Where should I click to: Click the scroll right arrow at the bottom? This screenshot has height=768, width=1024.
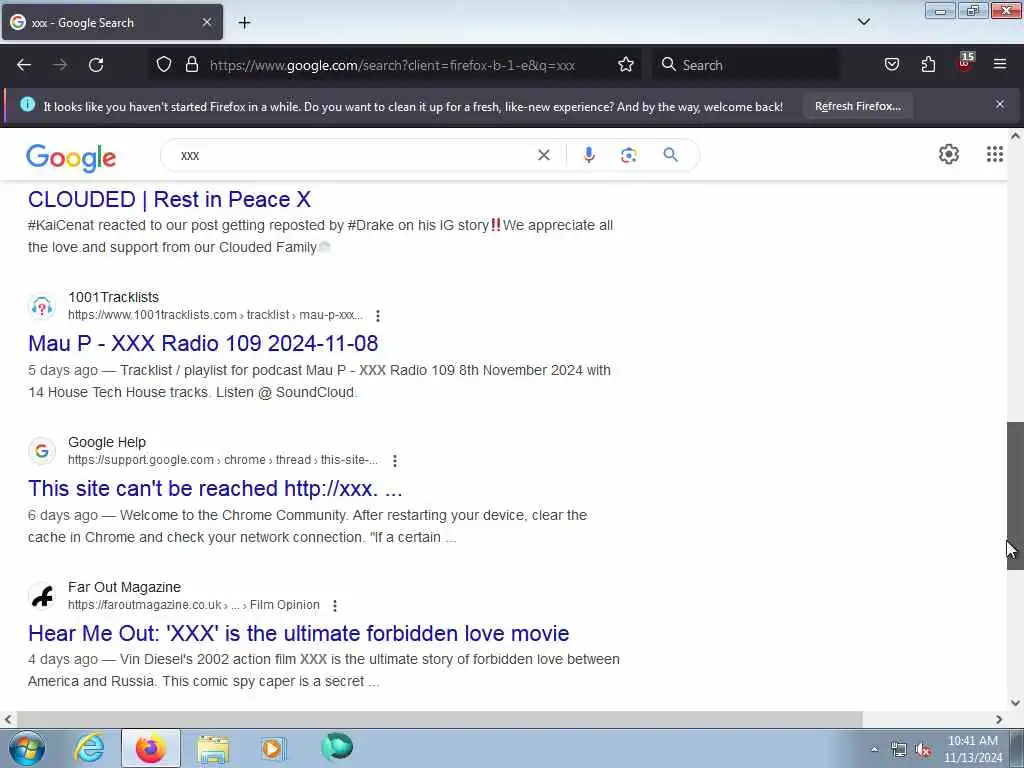click(x=999, y=719)
